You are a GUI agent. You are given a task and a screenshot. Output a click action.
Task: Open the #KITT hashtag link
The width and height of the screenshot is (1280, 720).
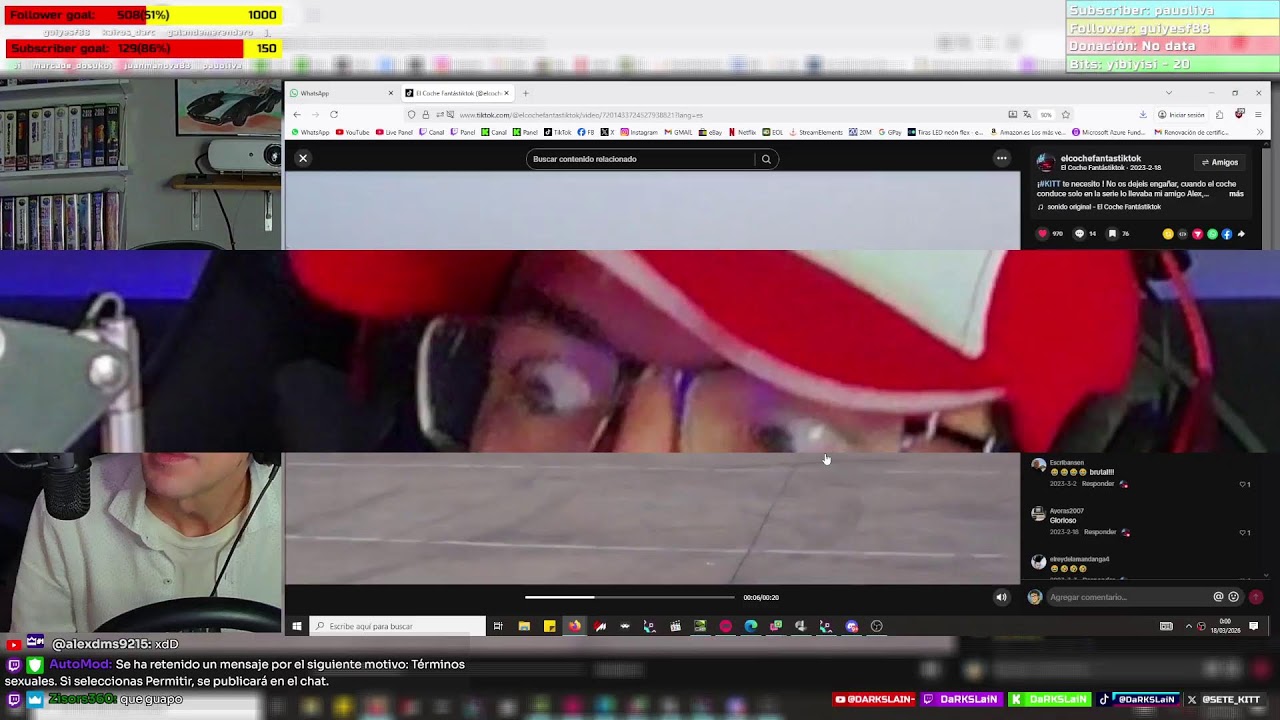tap(1049, 184)
